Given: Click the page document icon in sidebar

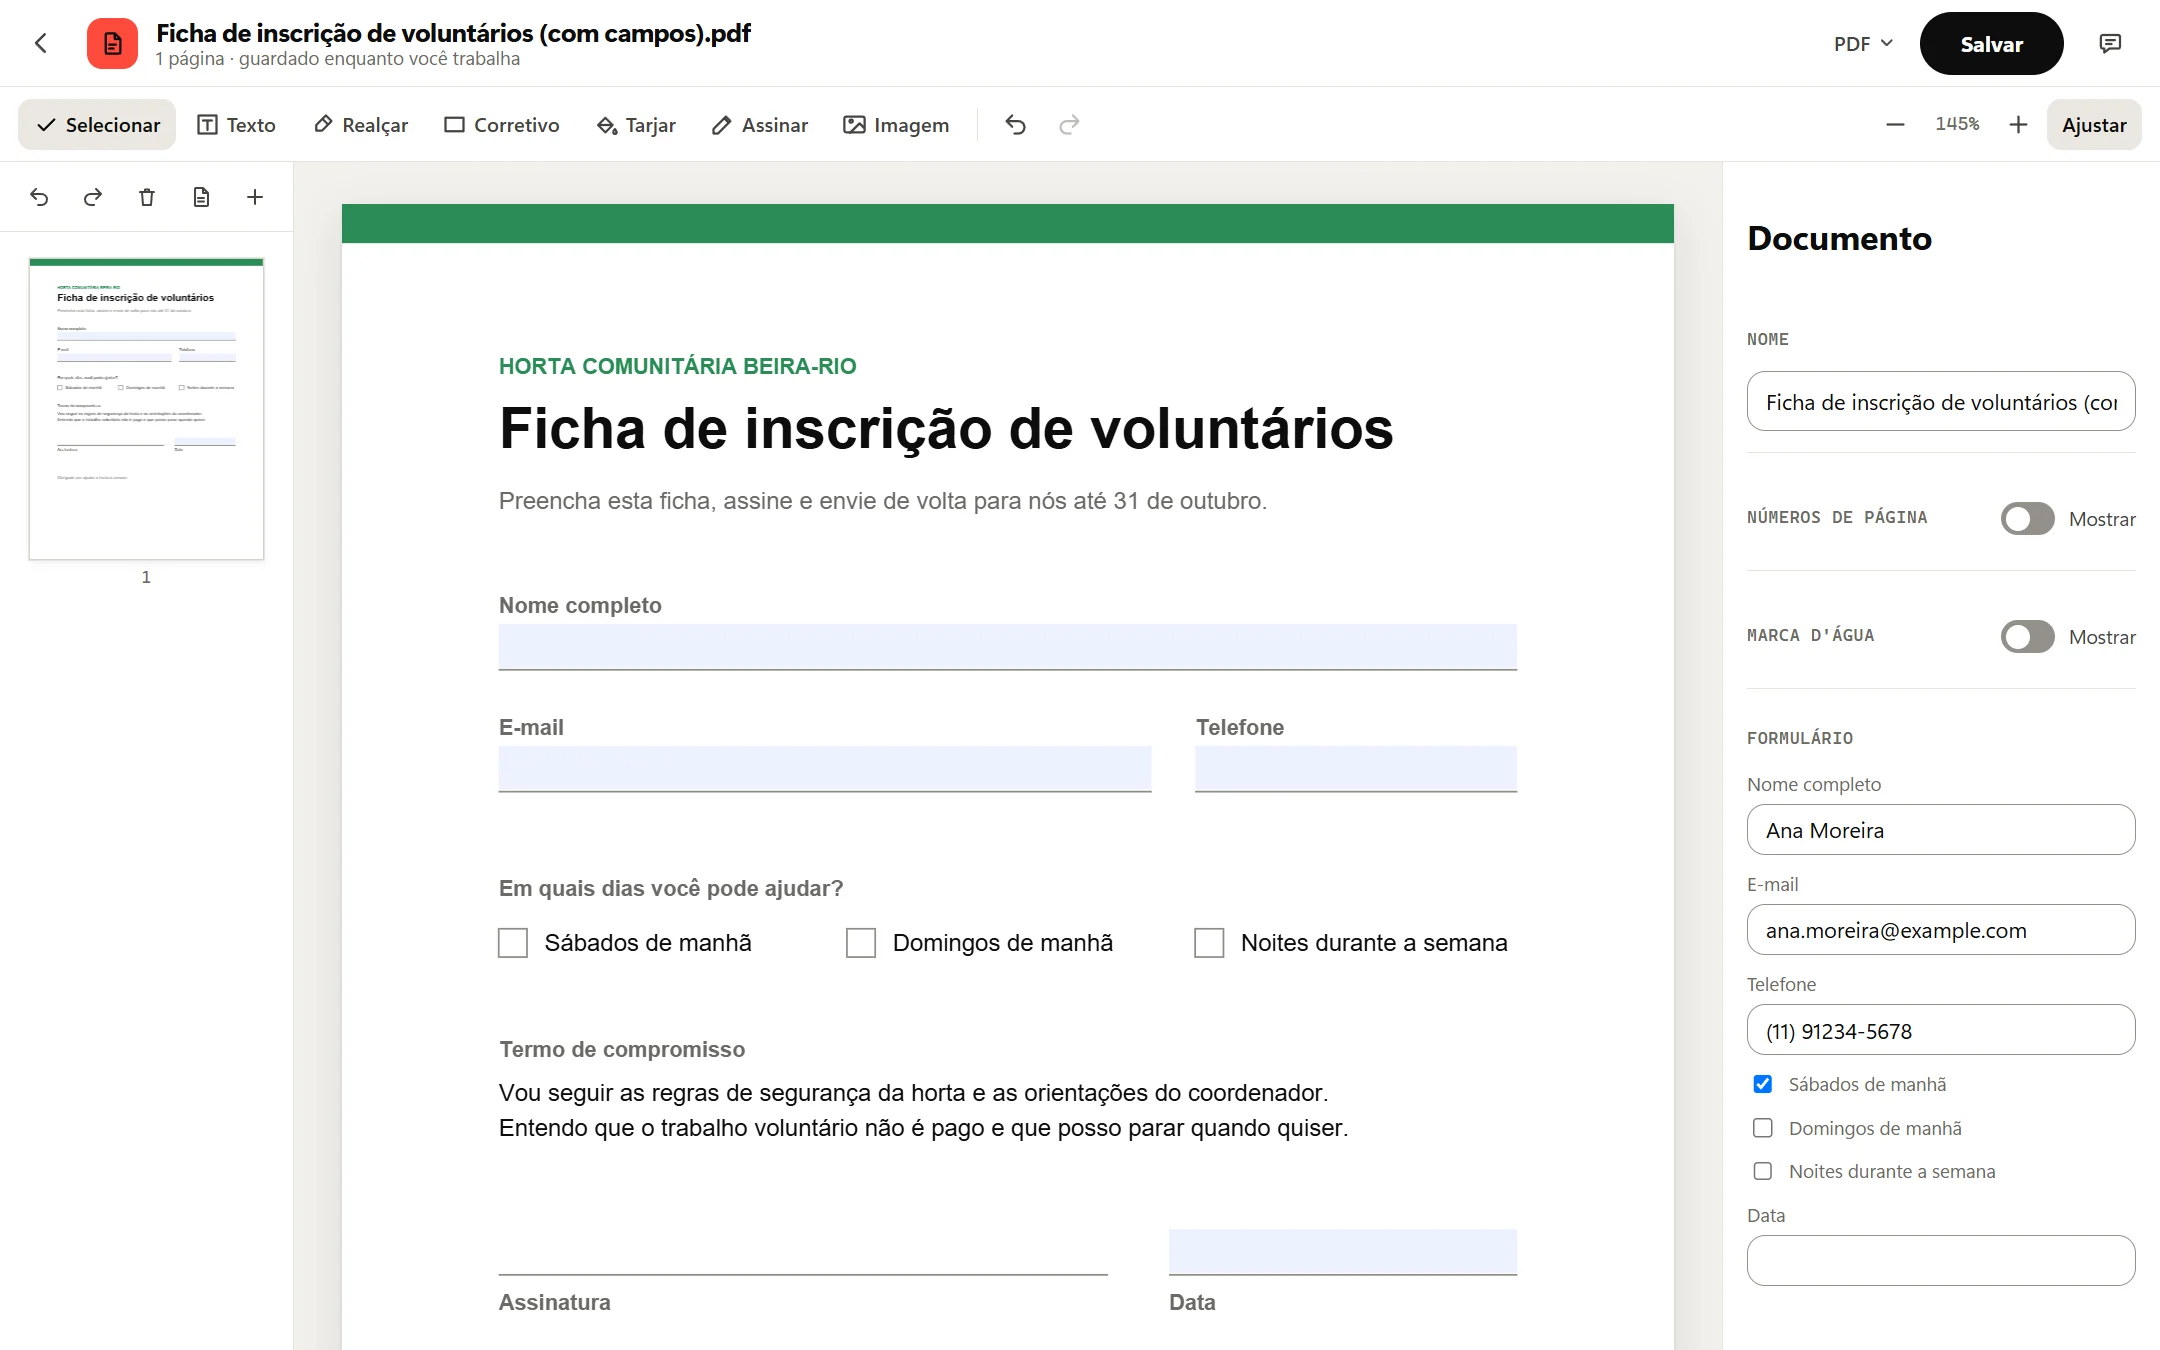Looking at the screenshot, I should click(x=201, y=197).
